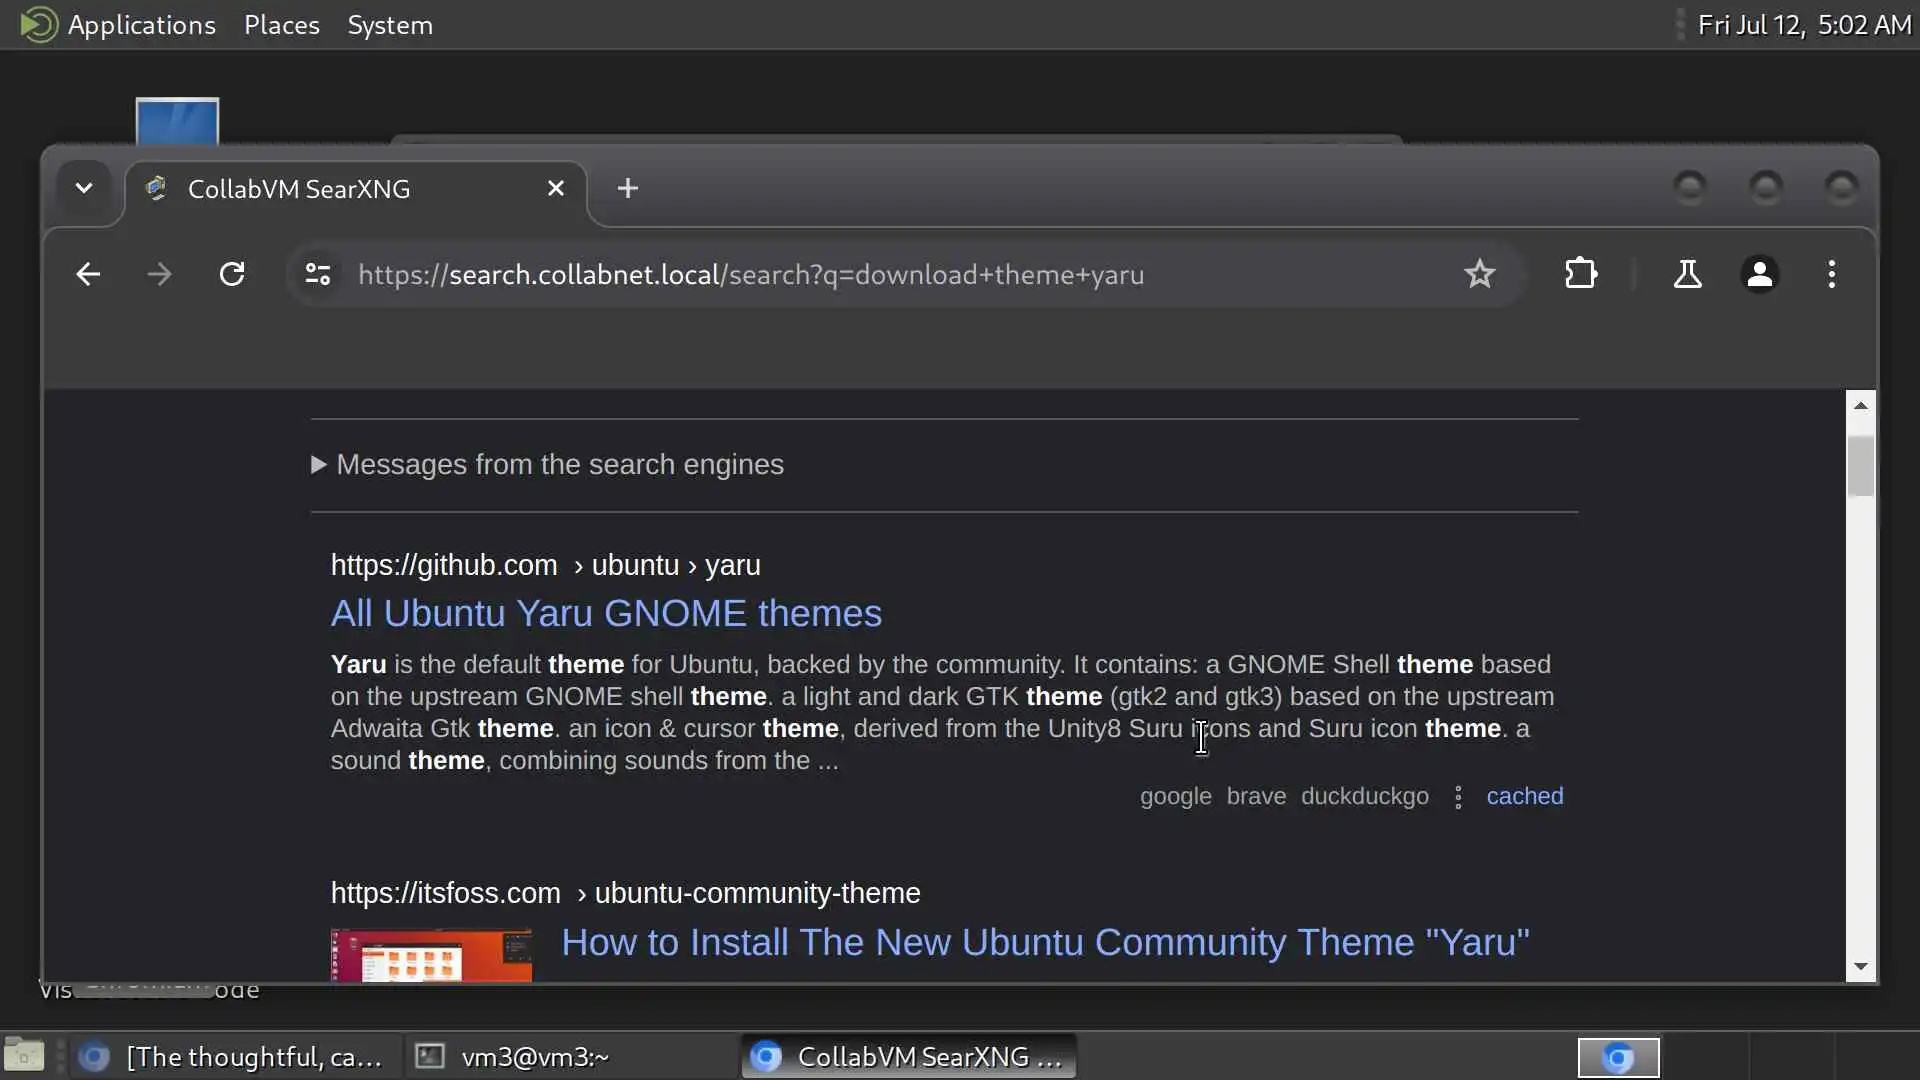The image size is (1920, 1080).
Task: Open the Applications menu
Action: 140,25
